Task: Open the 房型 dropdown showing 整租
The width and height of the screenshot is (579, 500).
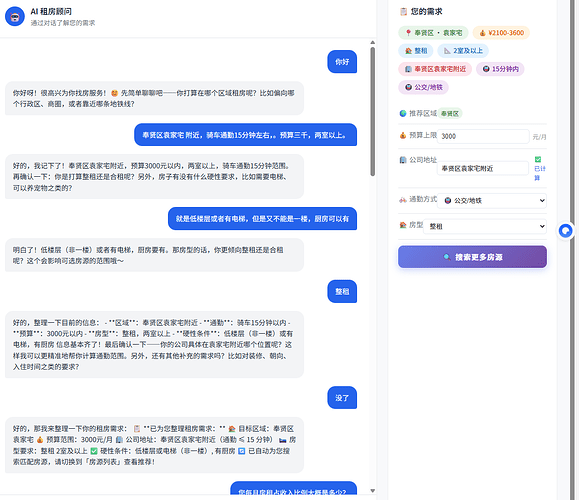Action: [x=485, y=226]
